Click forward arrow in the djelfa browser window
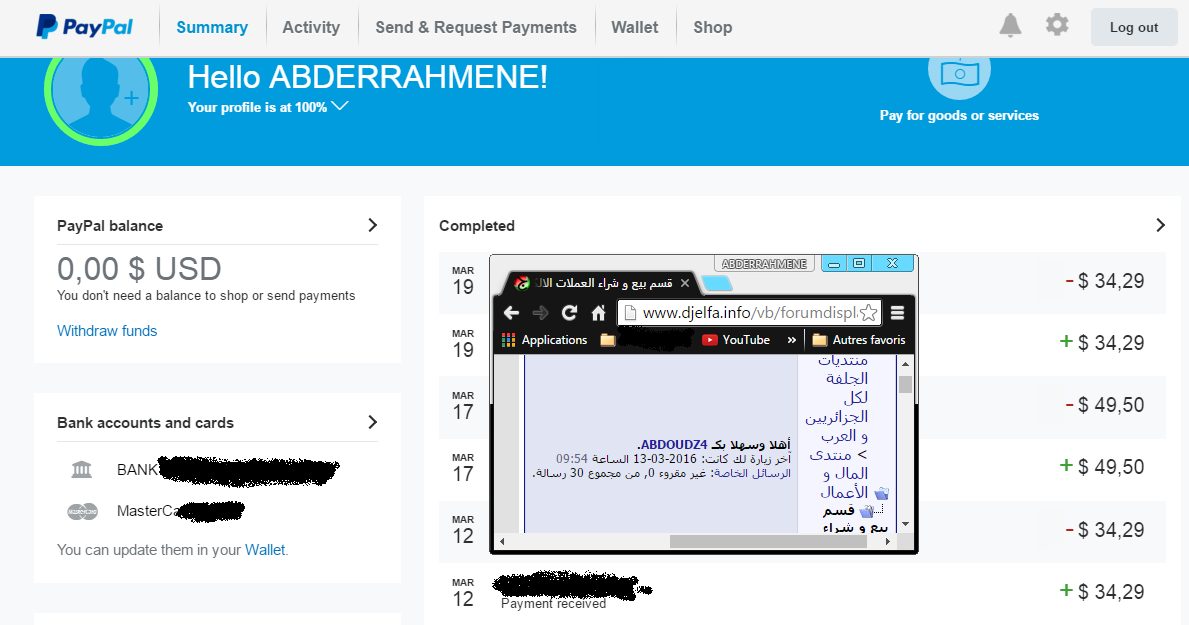This screenshot has height=625, width=1189. point(540,312)
